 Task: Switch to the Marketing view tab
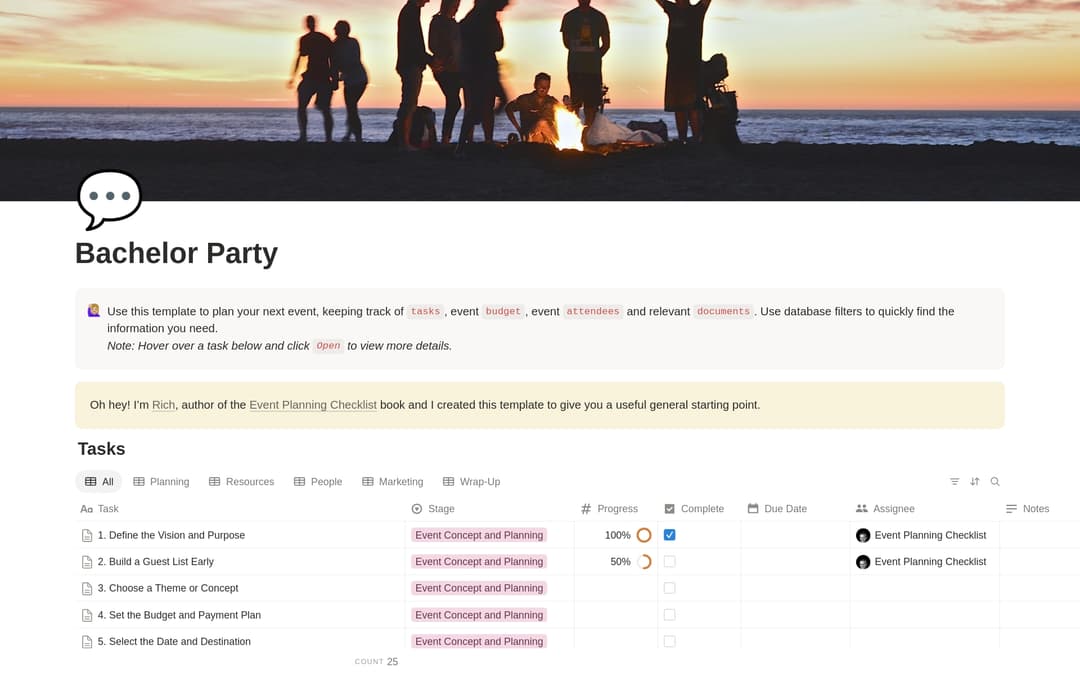click(x=393, y=482)
